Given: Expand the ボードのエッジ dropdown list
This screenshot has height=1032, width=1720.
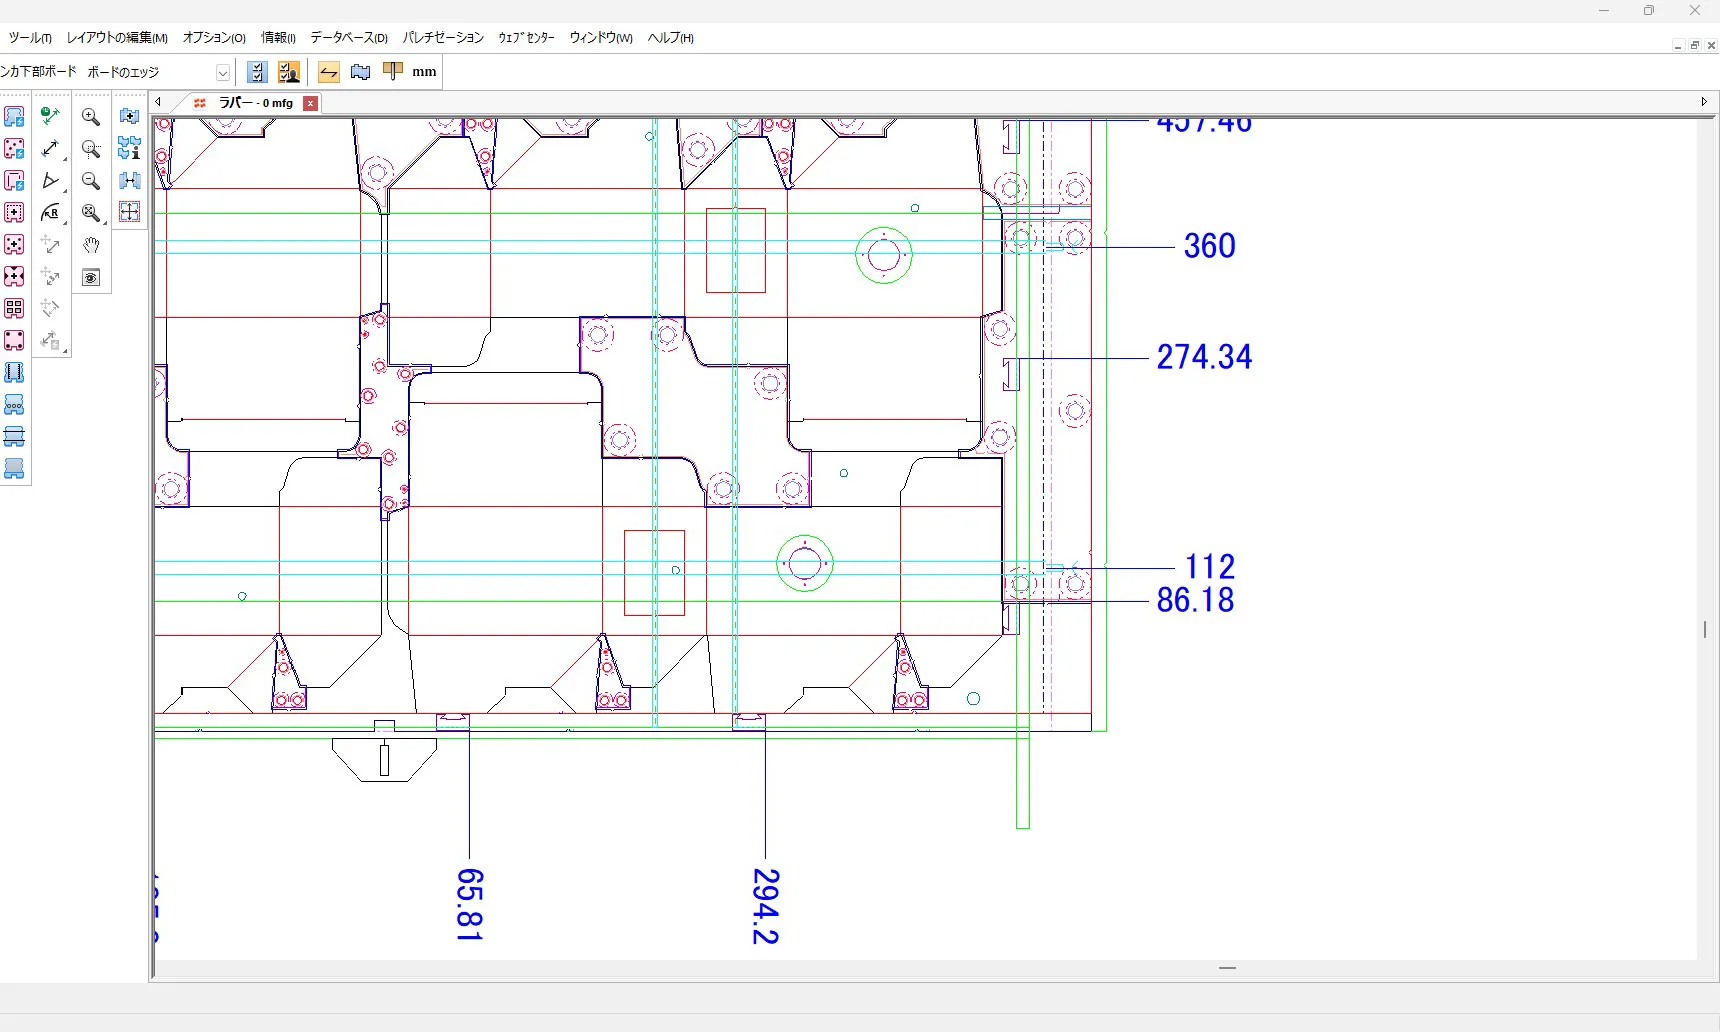Looking at the screenshot, I should tap(223, 72).
